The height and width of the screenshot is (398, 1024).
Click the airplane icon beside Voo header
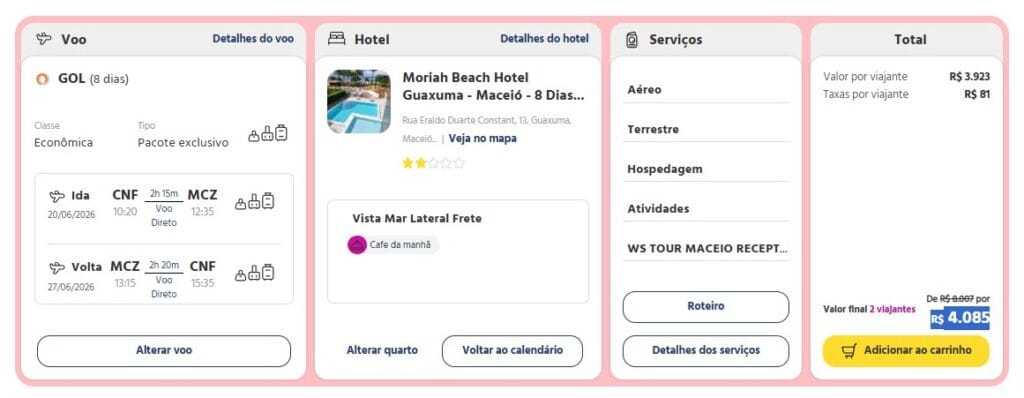click(44, 39)
